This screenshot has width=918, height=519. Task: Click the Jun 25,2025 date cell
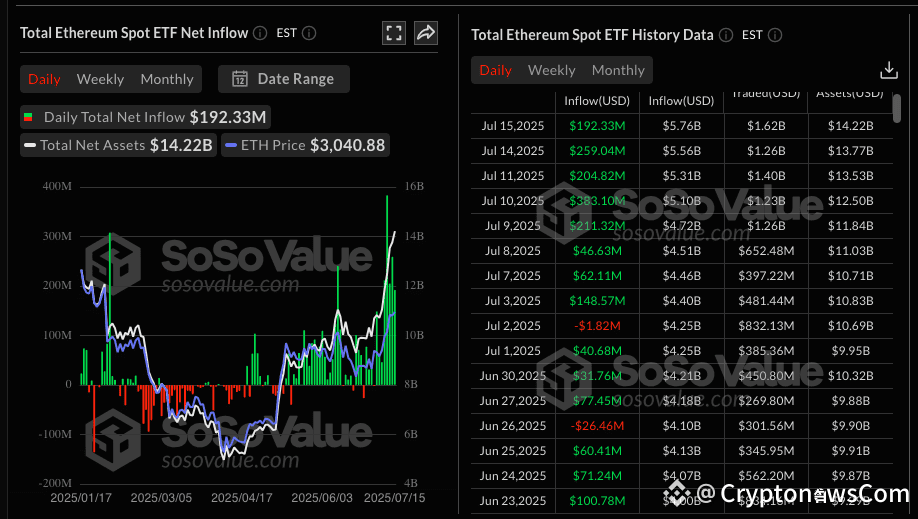tap(513, 451)
